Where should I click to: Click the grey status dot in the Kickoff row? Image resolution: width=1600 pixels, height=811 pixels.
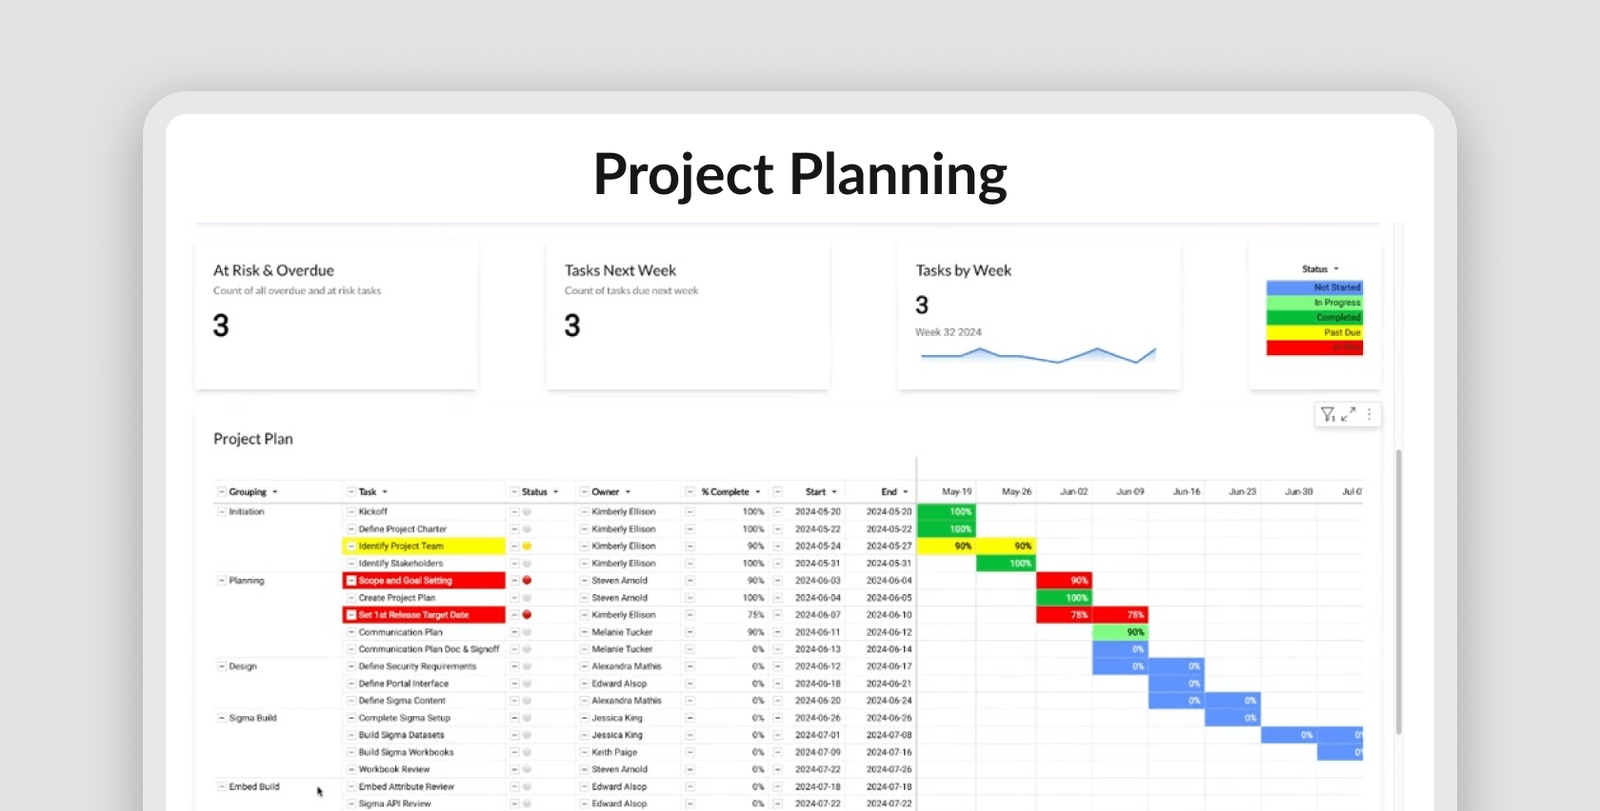(x=527, y=511)
